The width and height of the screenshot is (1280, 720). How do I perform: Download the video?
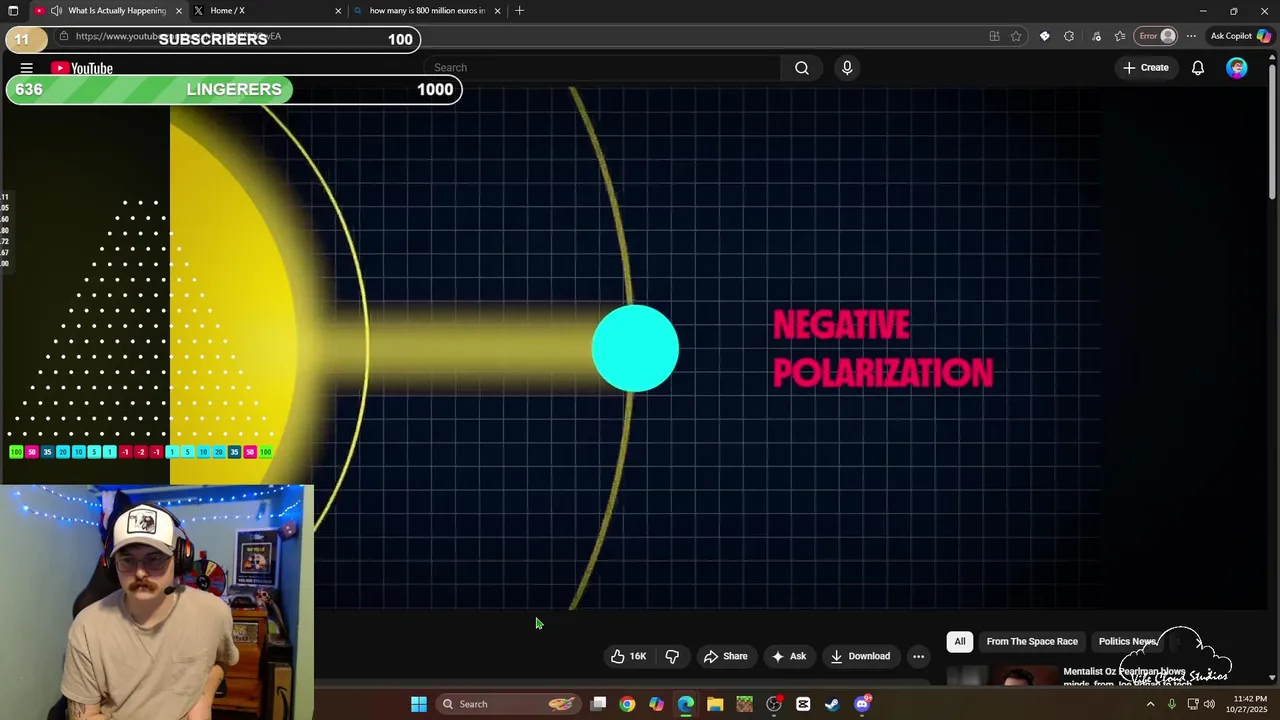coord(860,656)
